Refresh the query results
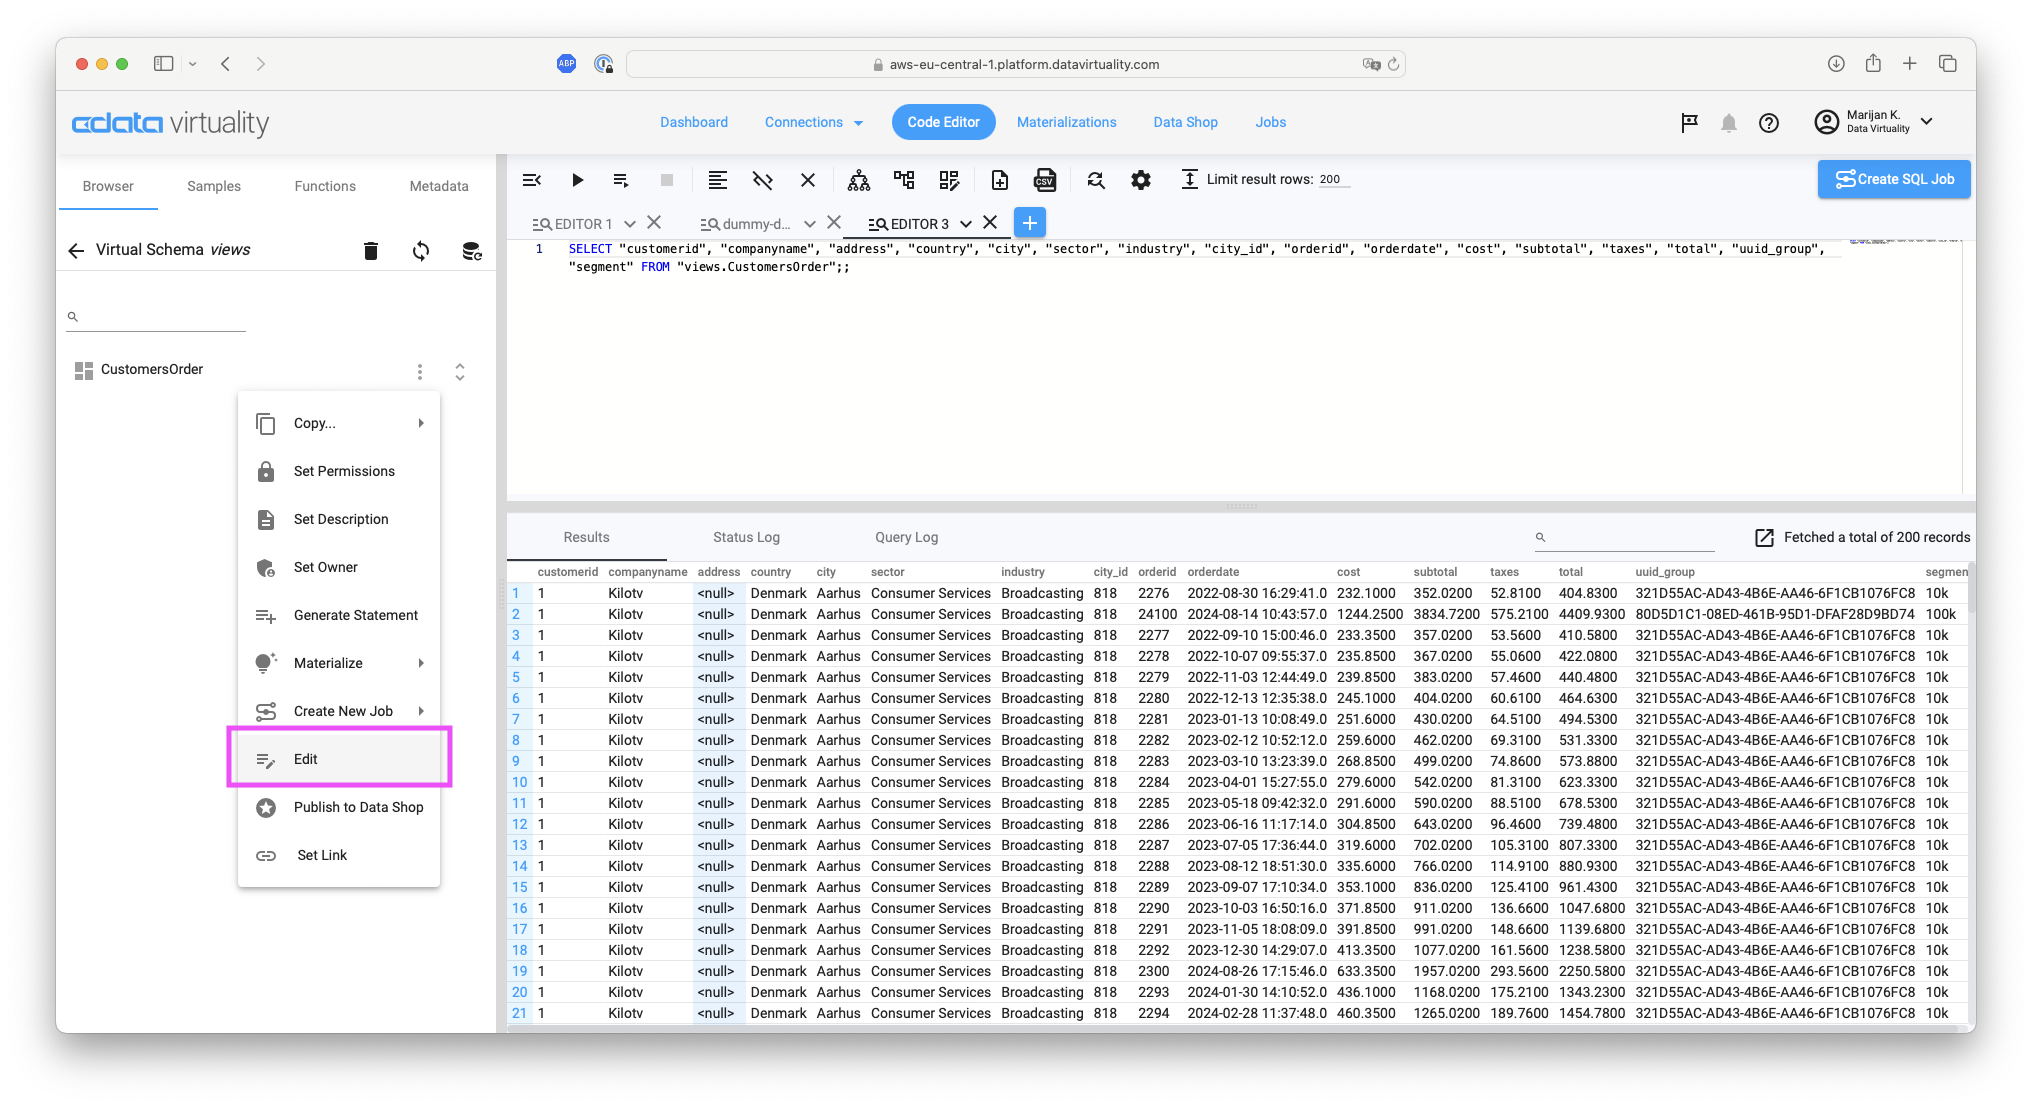Image resolution: width=2032 pixels, height=1107 pixels. (1095, 180)
